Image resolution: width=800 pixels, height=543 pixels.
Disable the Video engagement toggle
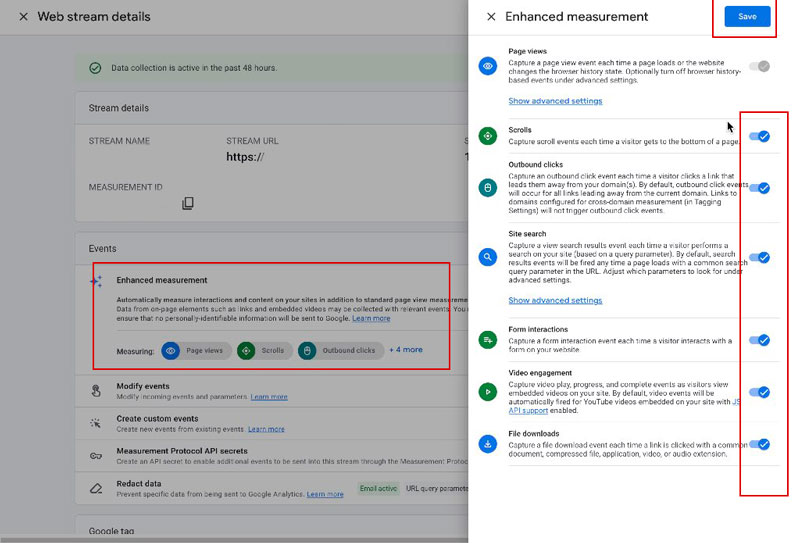[759, 392]
